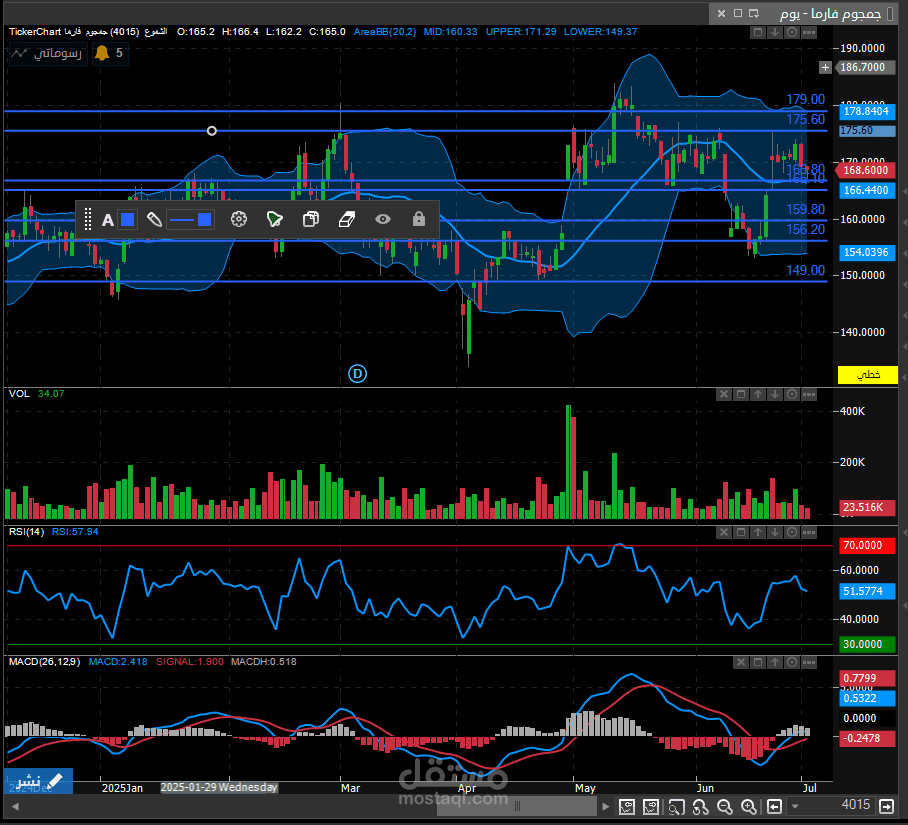Click the 175.60 price label on the axis
Viewport: 908px width, 825px height.
866,131
